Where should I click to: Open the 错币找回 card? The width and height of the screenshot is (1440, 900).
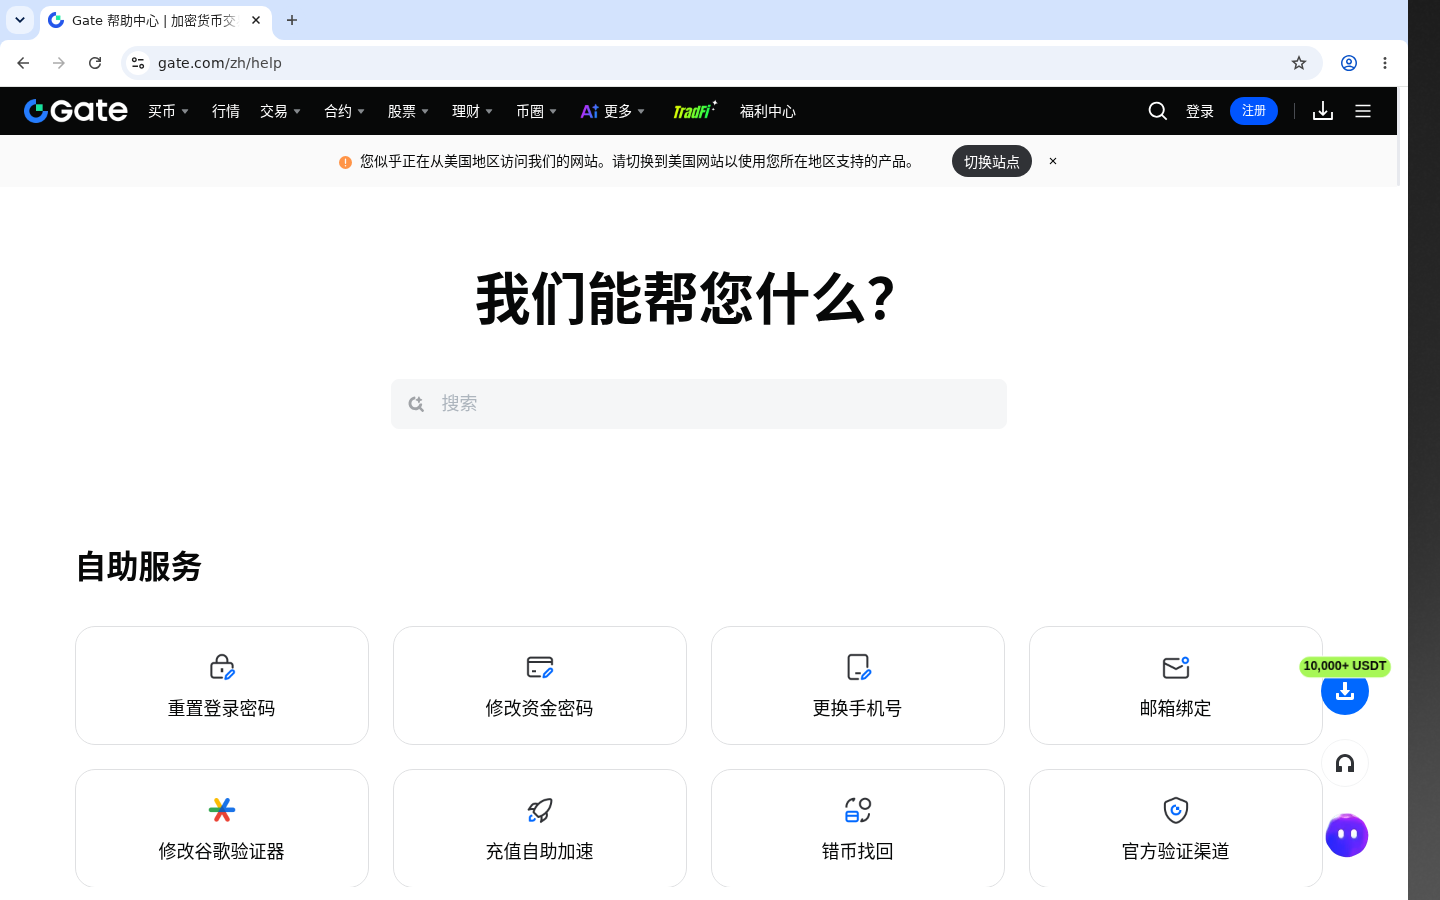coord(858,828)
